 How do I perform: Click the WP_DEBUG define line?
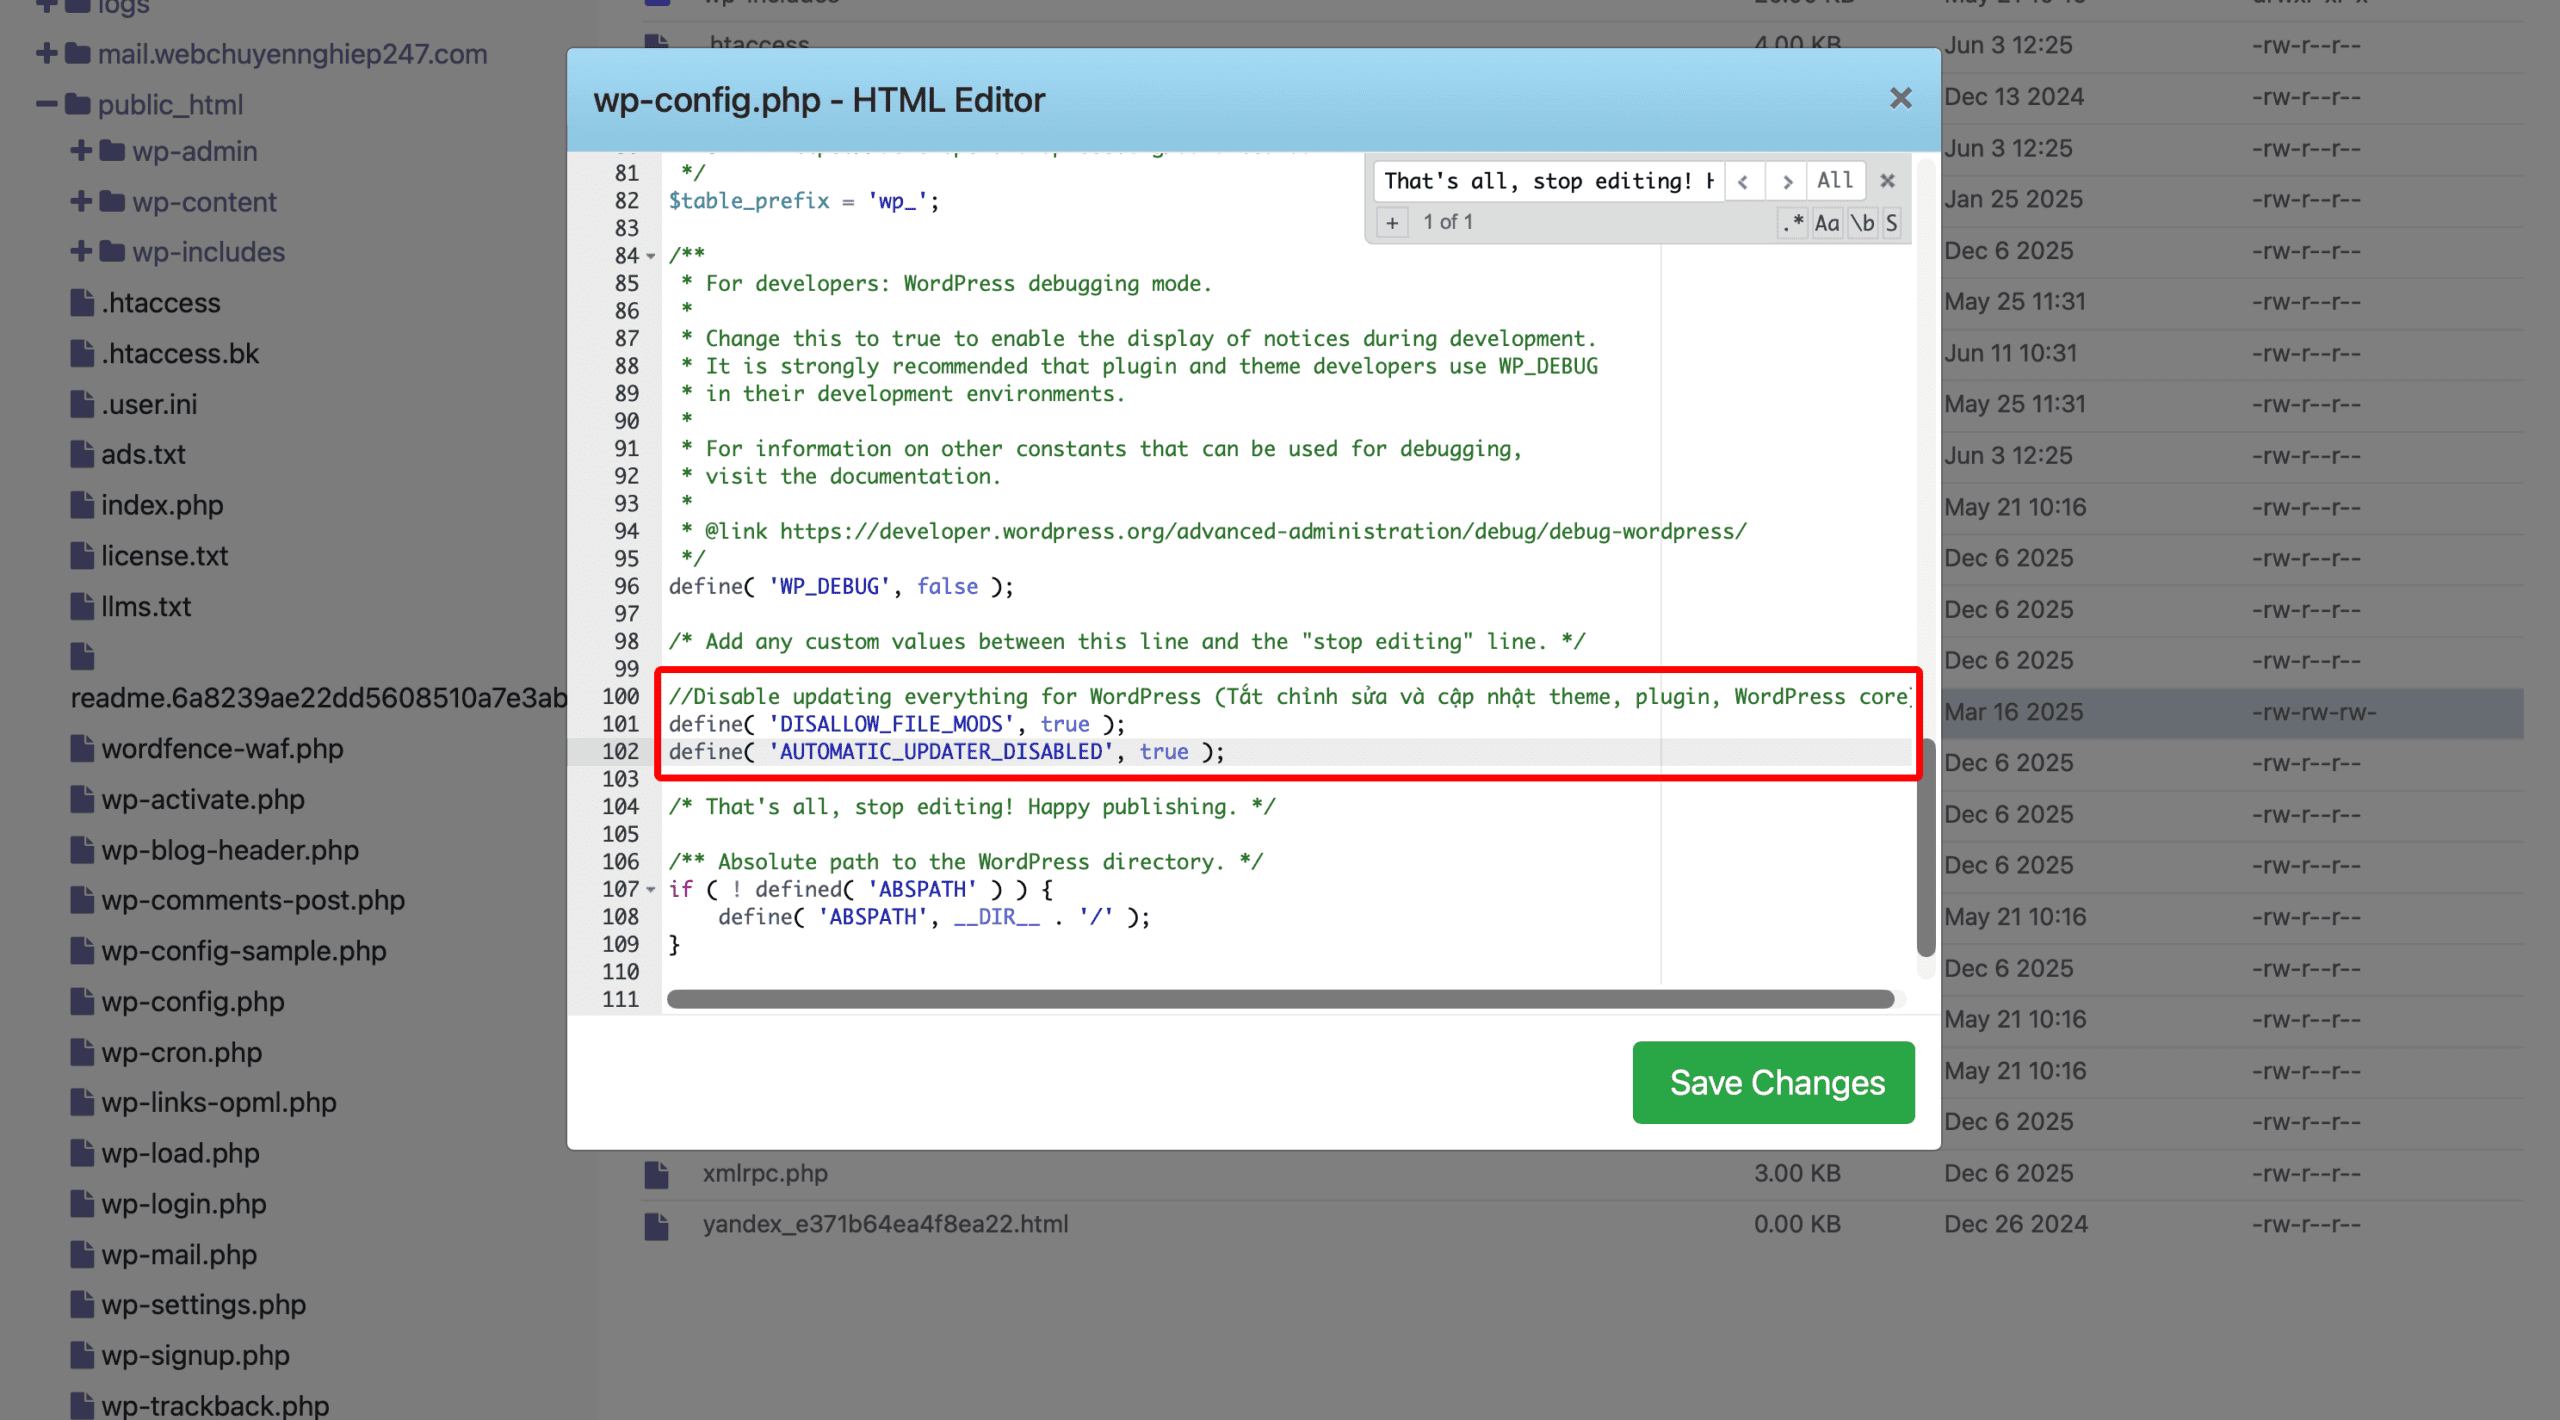841,587
